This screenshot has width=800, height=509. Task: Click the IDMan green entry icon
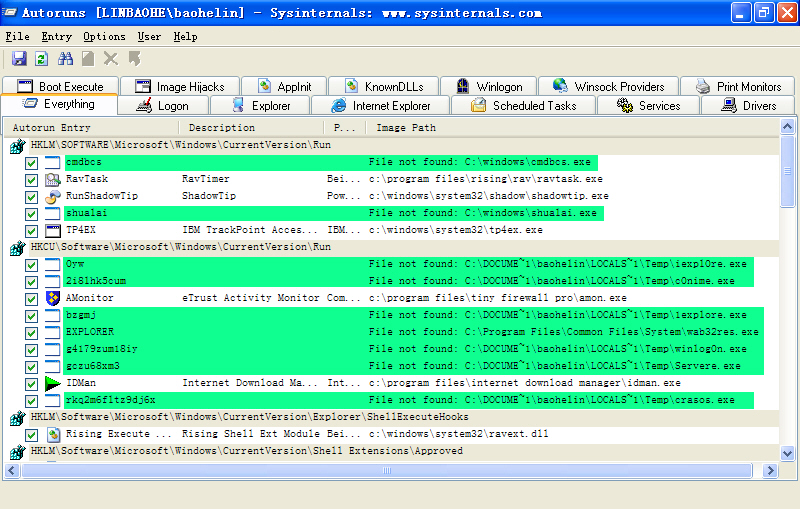pyautogui.click(x=53, y=383)
